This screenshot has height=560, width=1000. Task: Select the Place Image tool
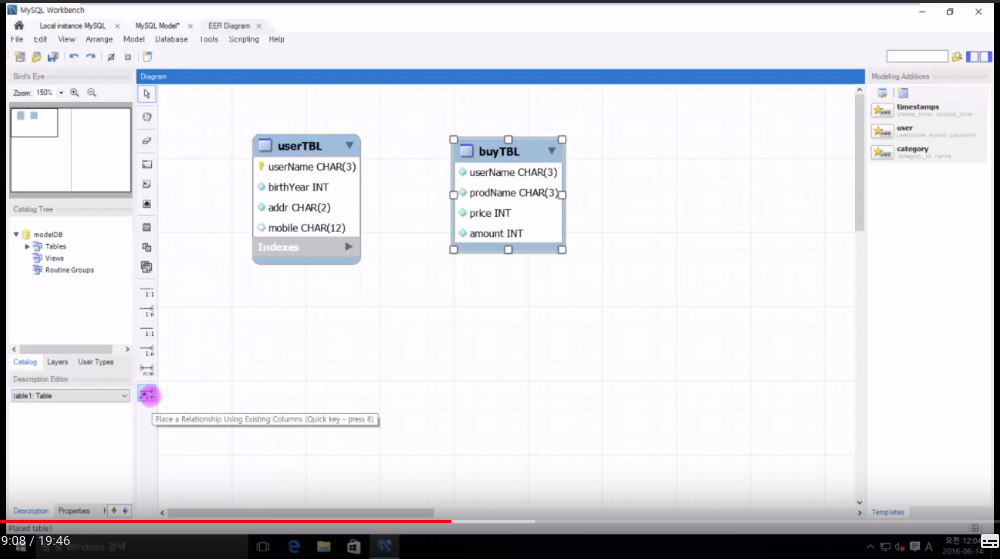(147, 204)
